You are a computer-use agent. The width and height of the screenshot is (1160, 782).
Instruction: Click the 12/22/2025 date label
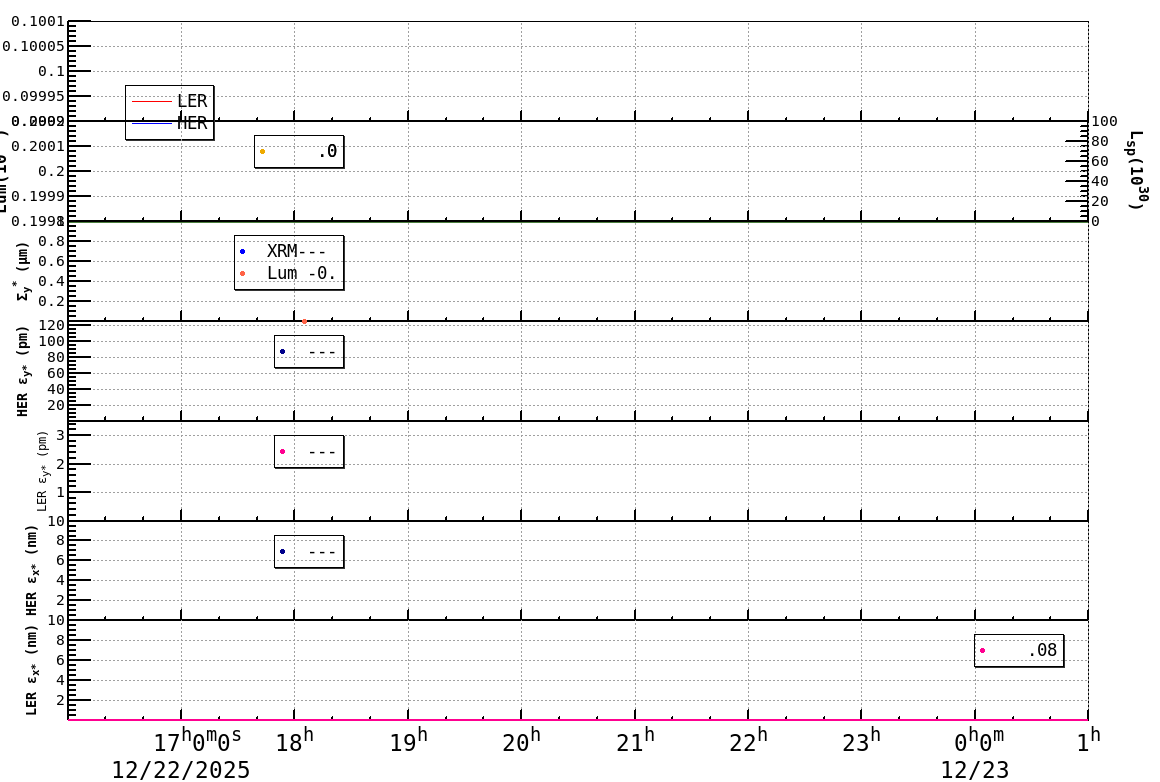click(180, 768)
